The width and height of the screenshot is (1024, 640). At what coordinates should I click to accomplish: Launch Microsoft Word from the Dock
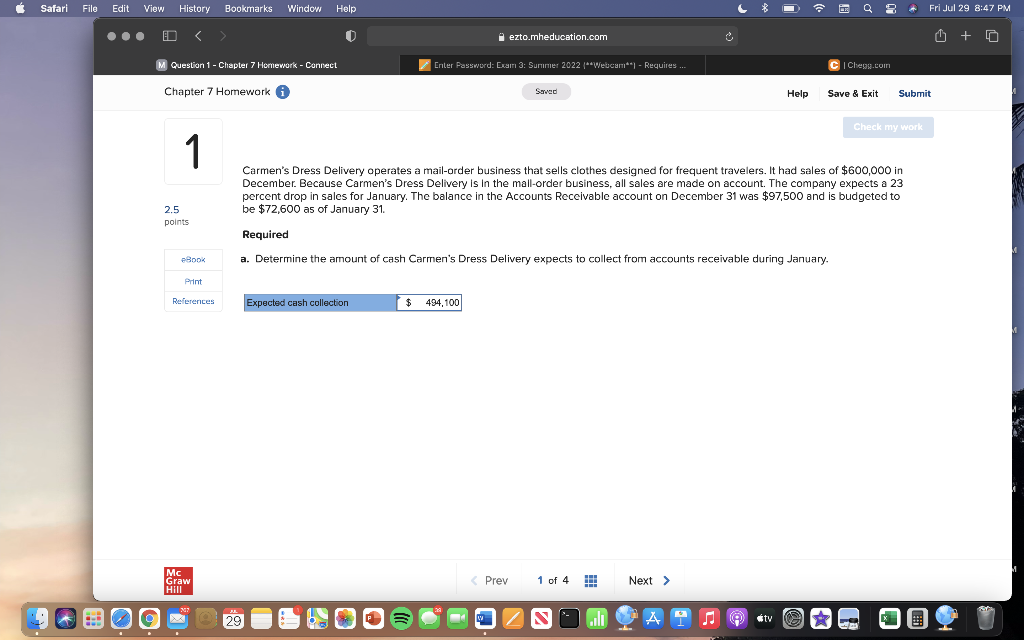(485, 618)
